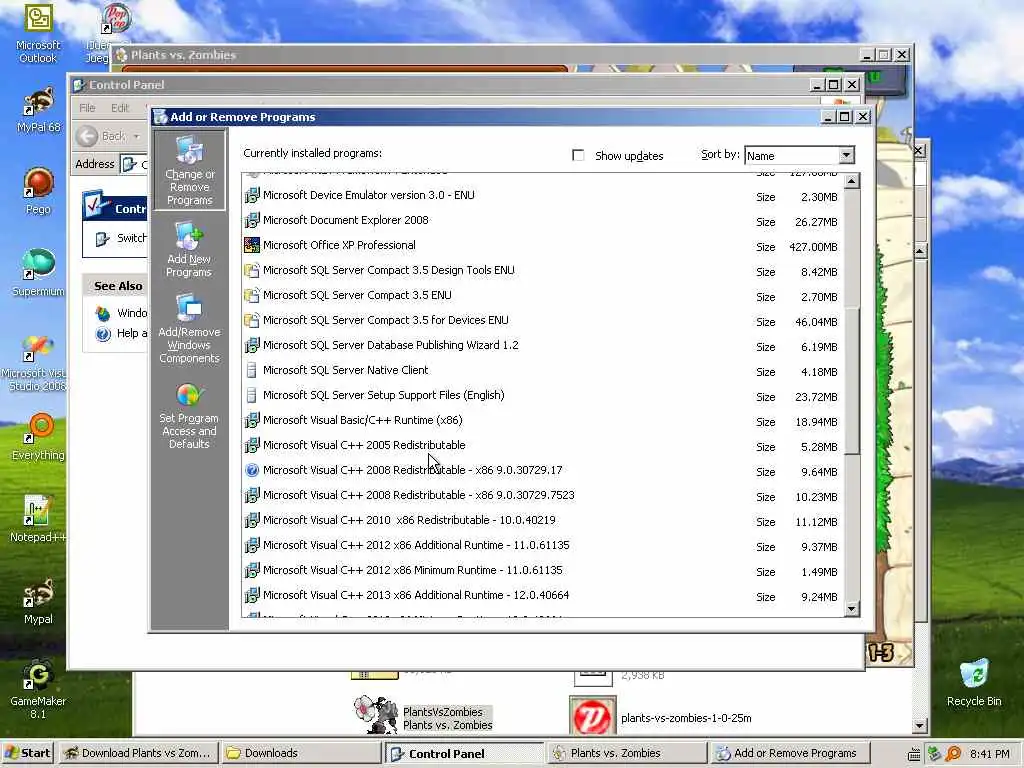Click icon for SQL Server Database Publishing Wizard 1.2
1024x768 pixels.
pos(251,345)
